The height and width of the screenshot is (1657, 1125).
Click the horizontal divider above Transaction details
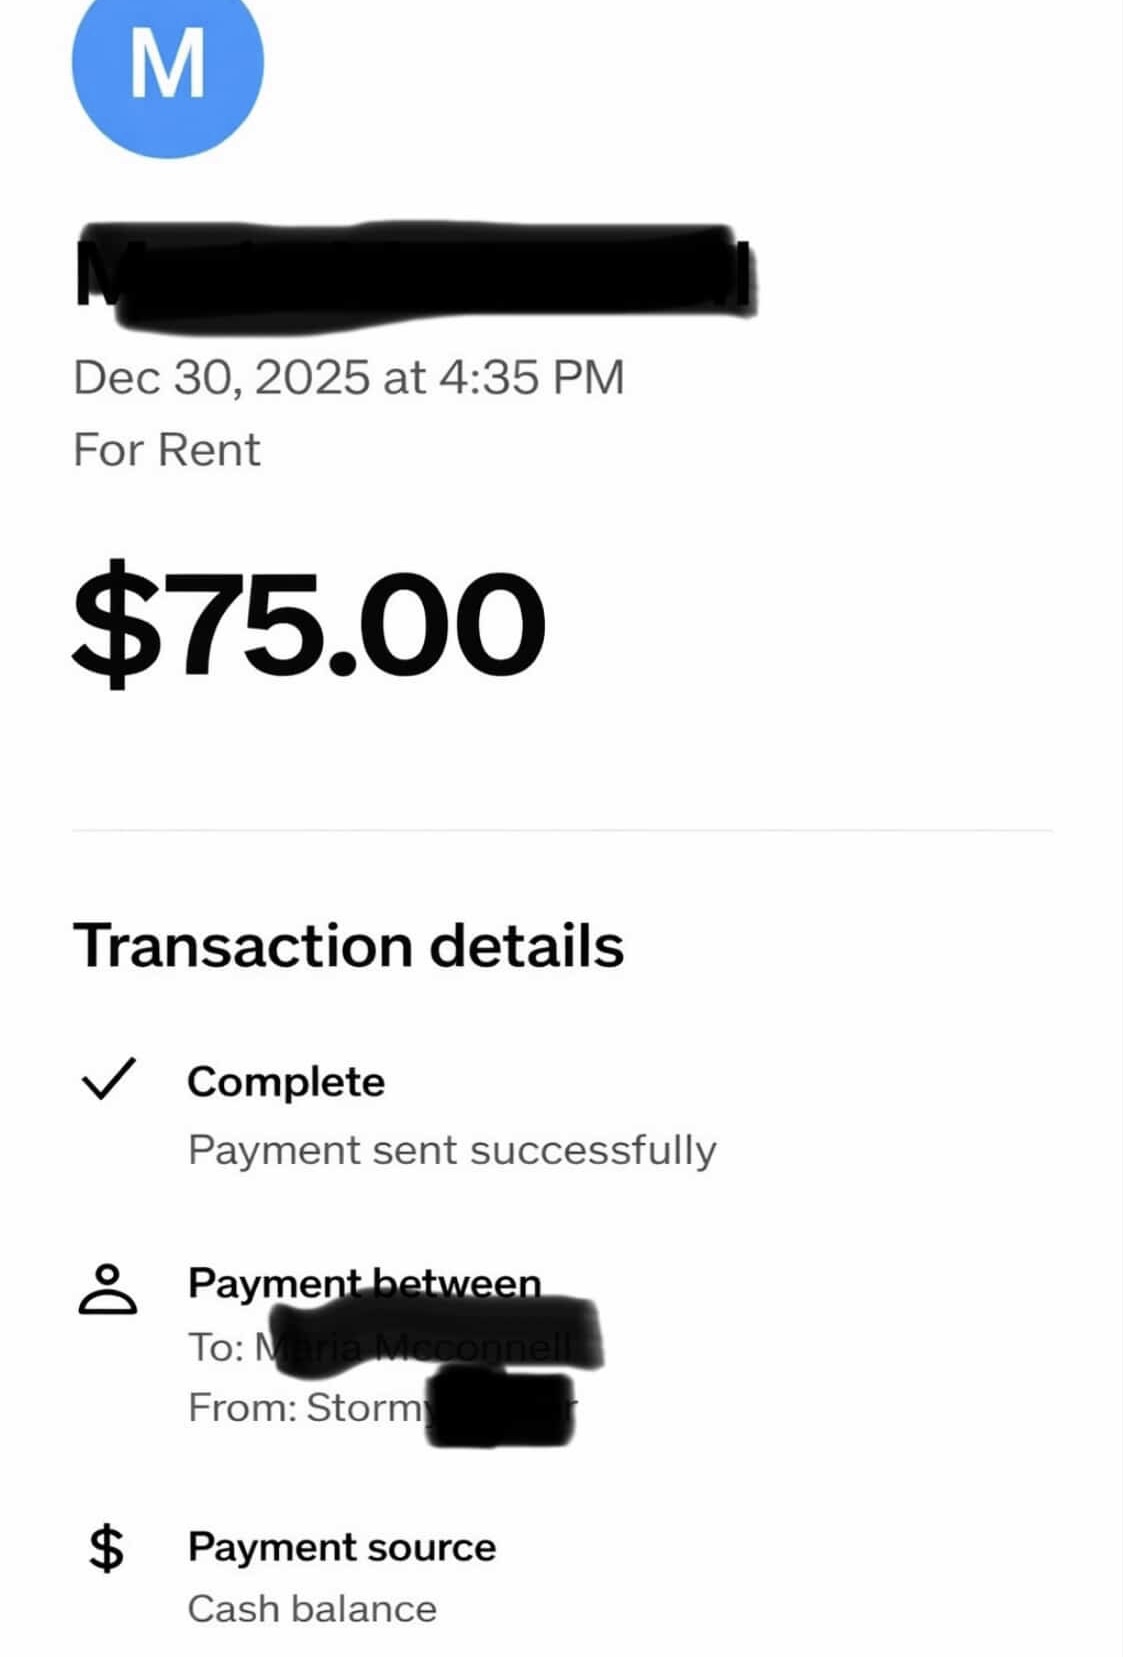(562, 830)
